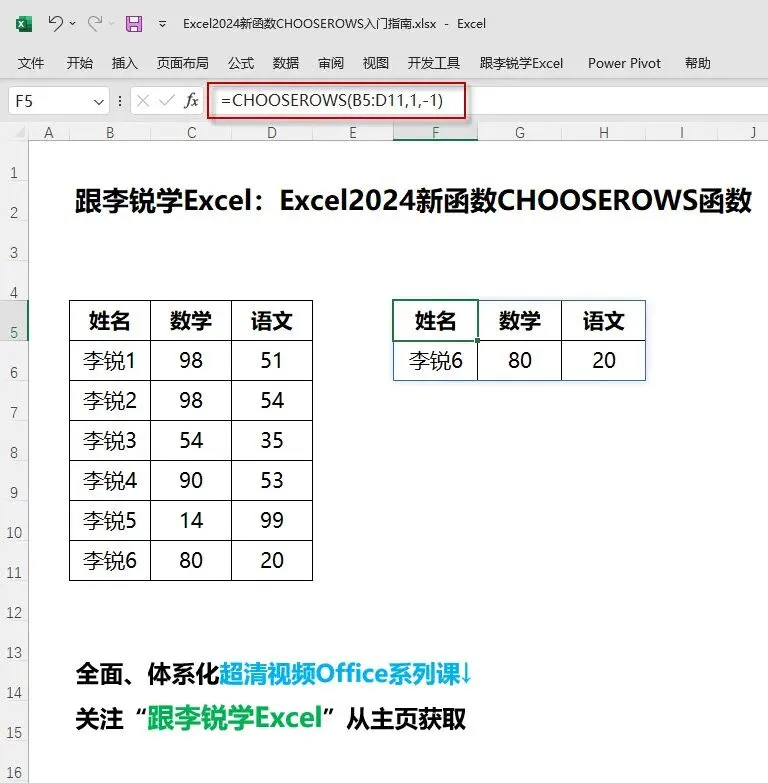The height and width of the screenshot is (783, 768).
Task: Click the Excel application icon
Action: (x=23, y=23)
